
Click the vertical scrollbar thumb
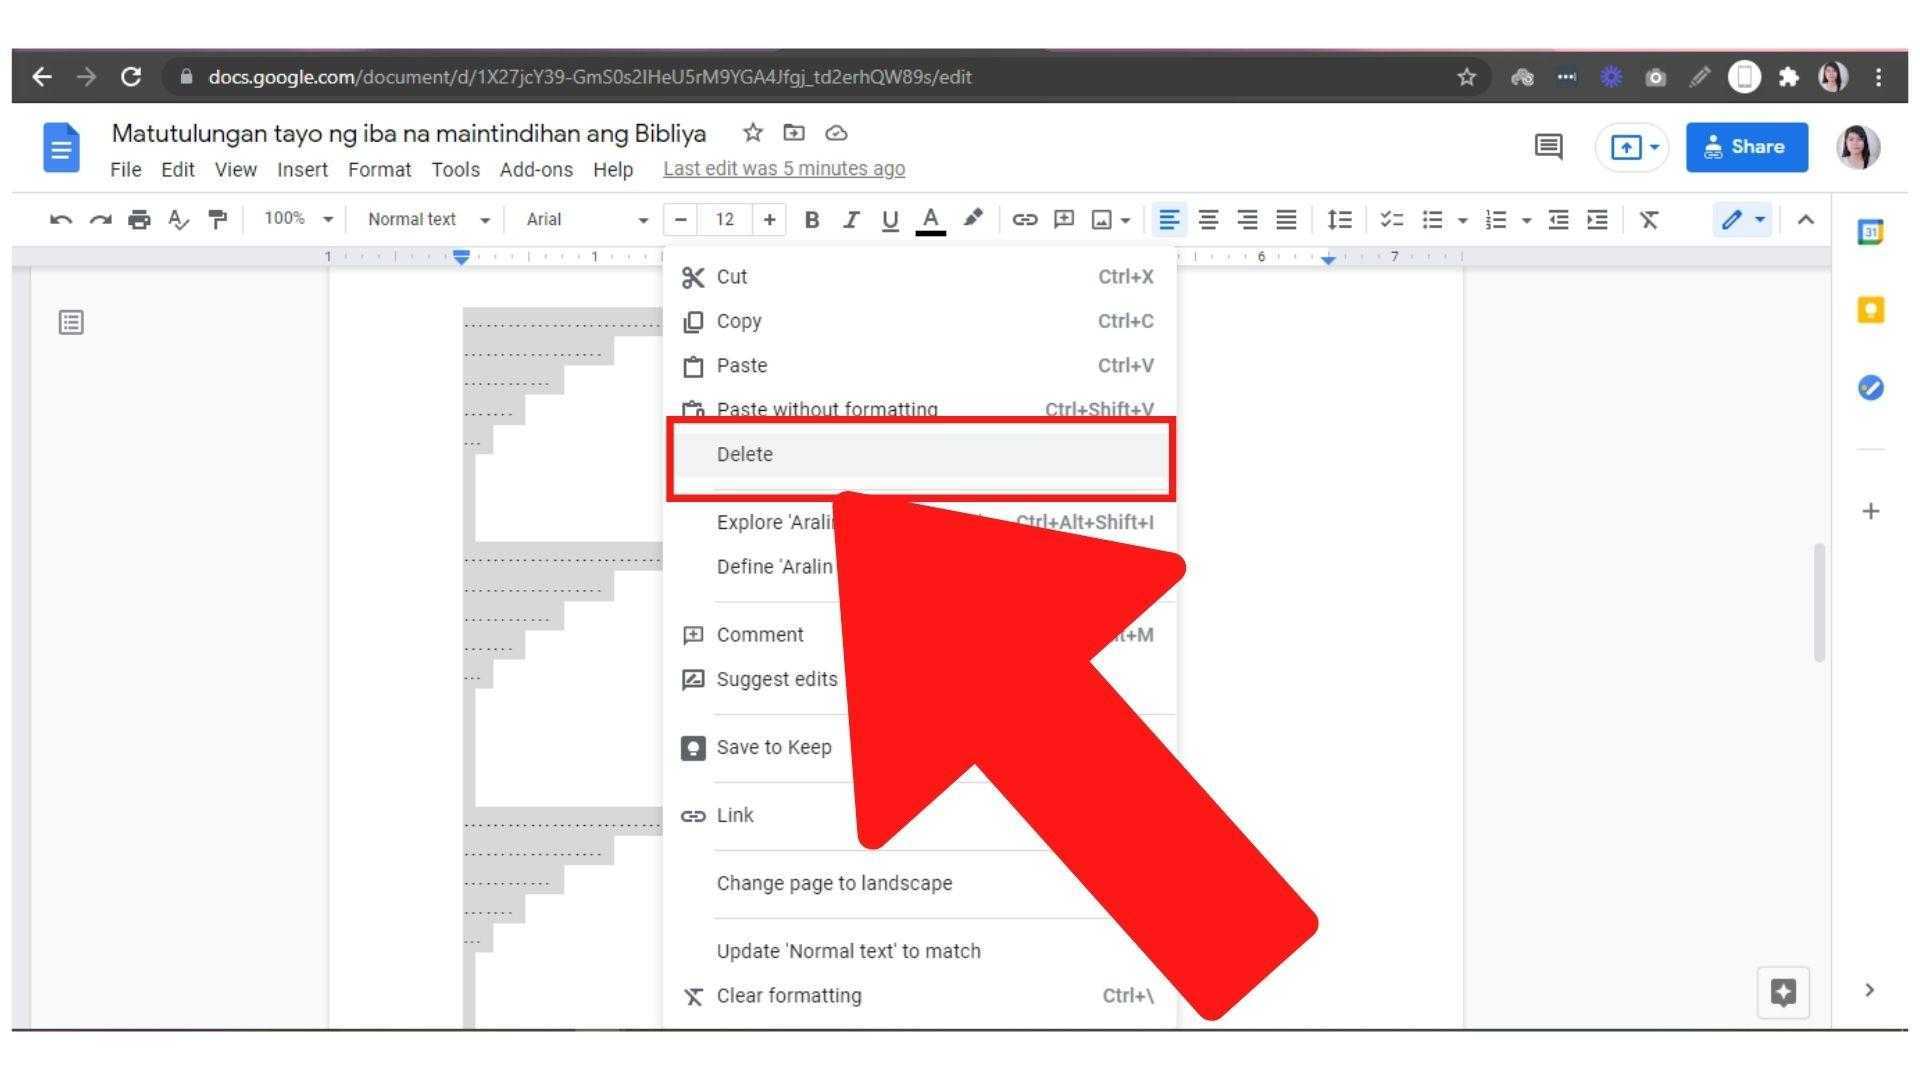click(1819, 602)
